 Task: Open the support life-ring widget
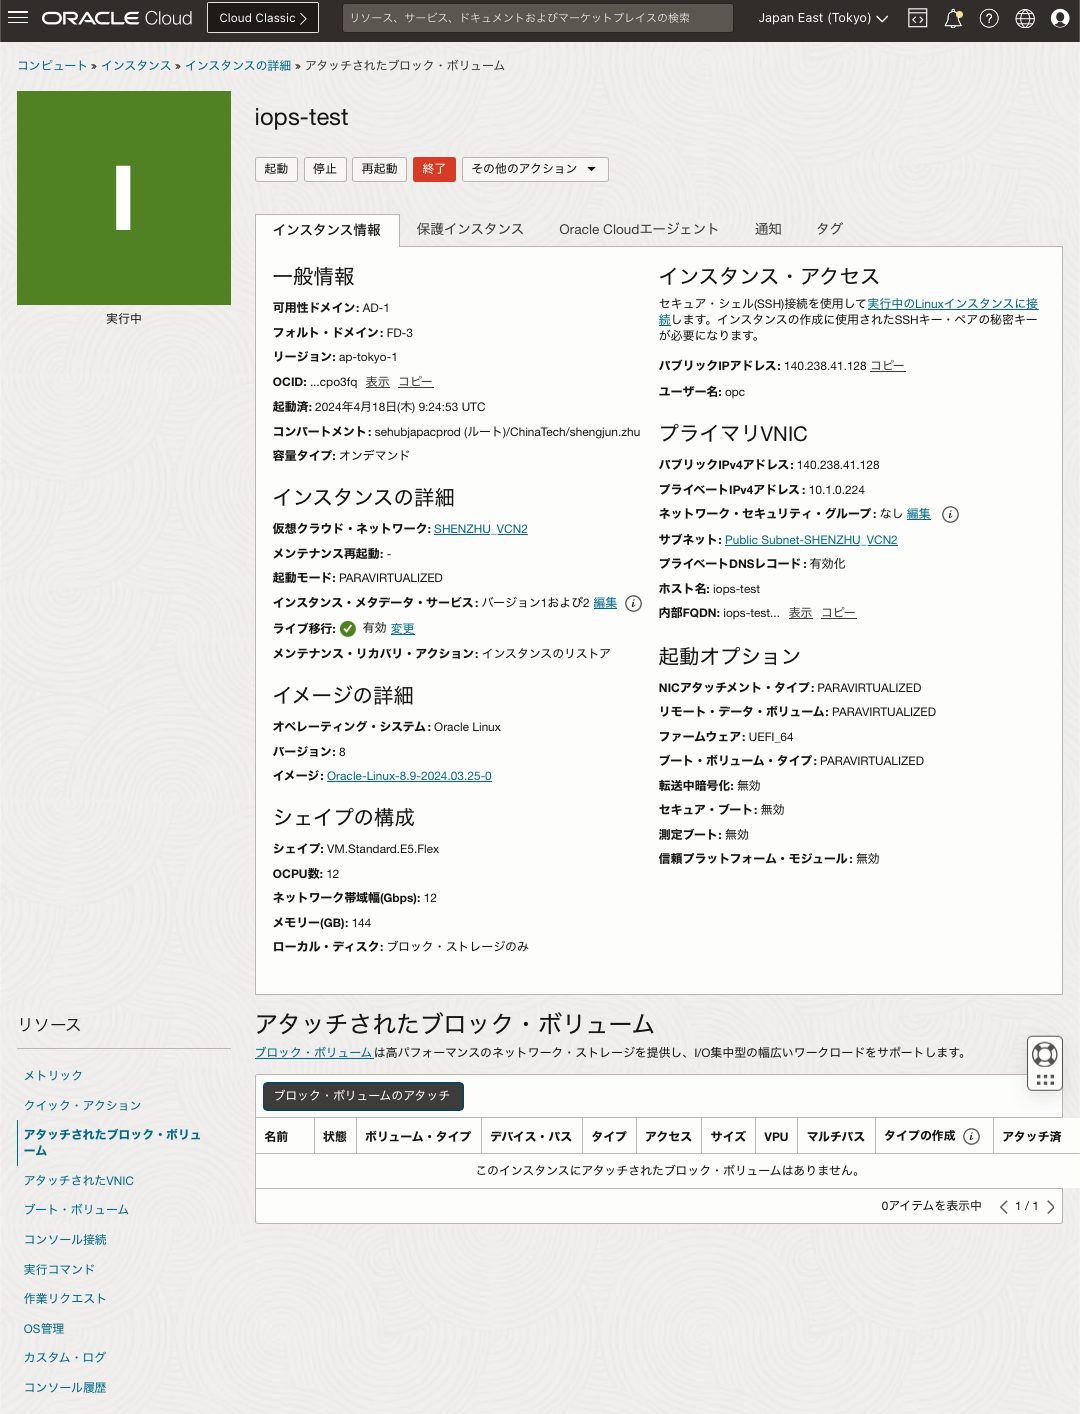pos(1044,1055)
